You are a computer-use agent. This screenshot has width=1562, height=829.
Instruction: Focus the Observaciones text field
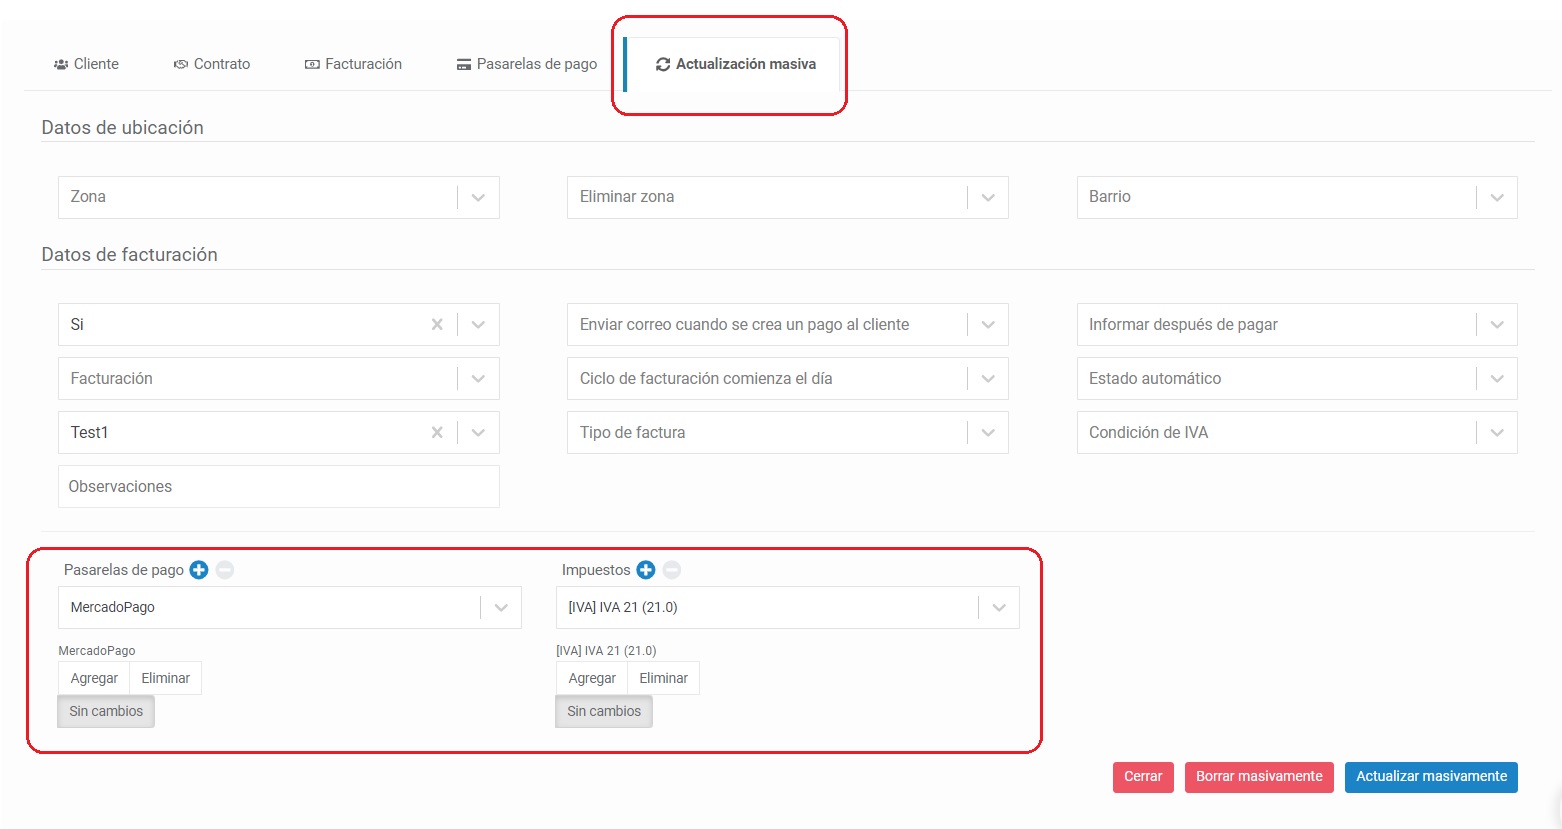point(279,487)
